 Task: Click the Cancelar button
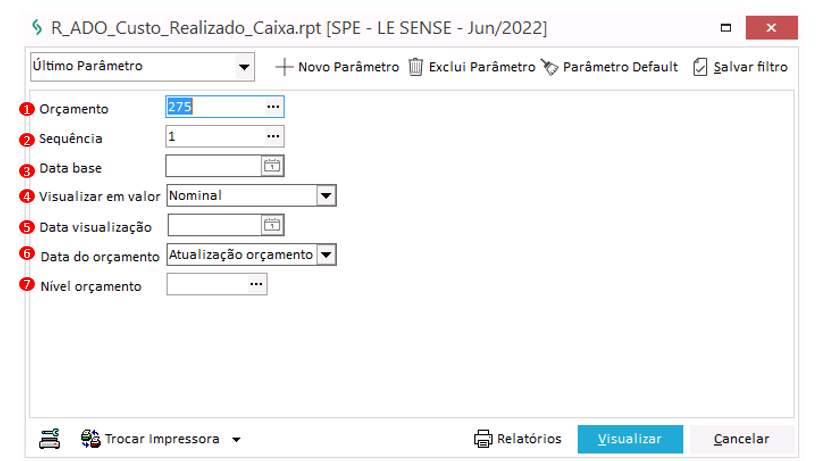pyautogui.click(x=742, y=439)
